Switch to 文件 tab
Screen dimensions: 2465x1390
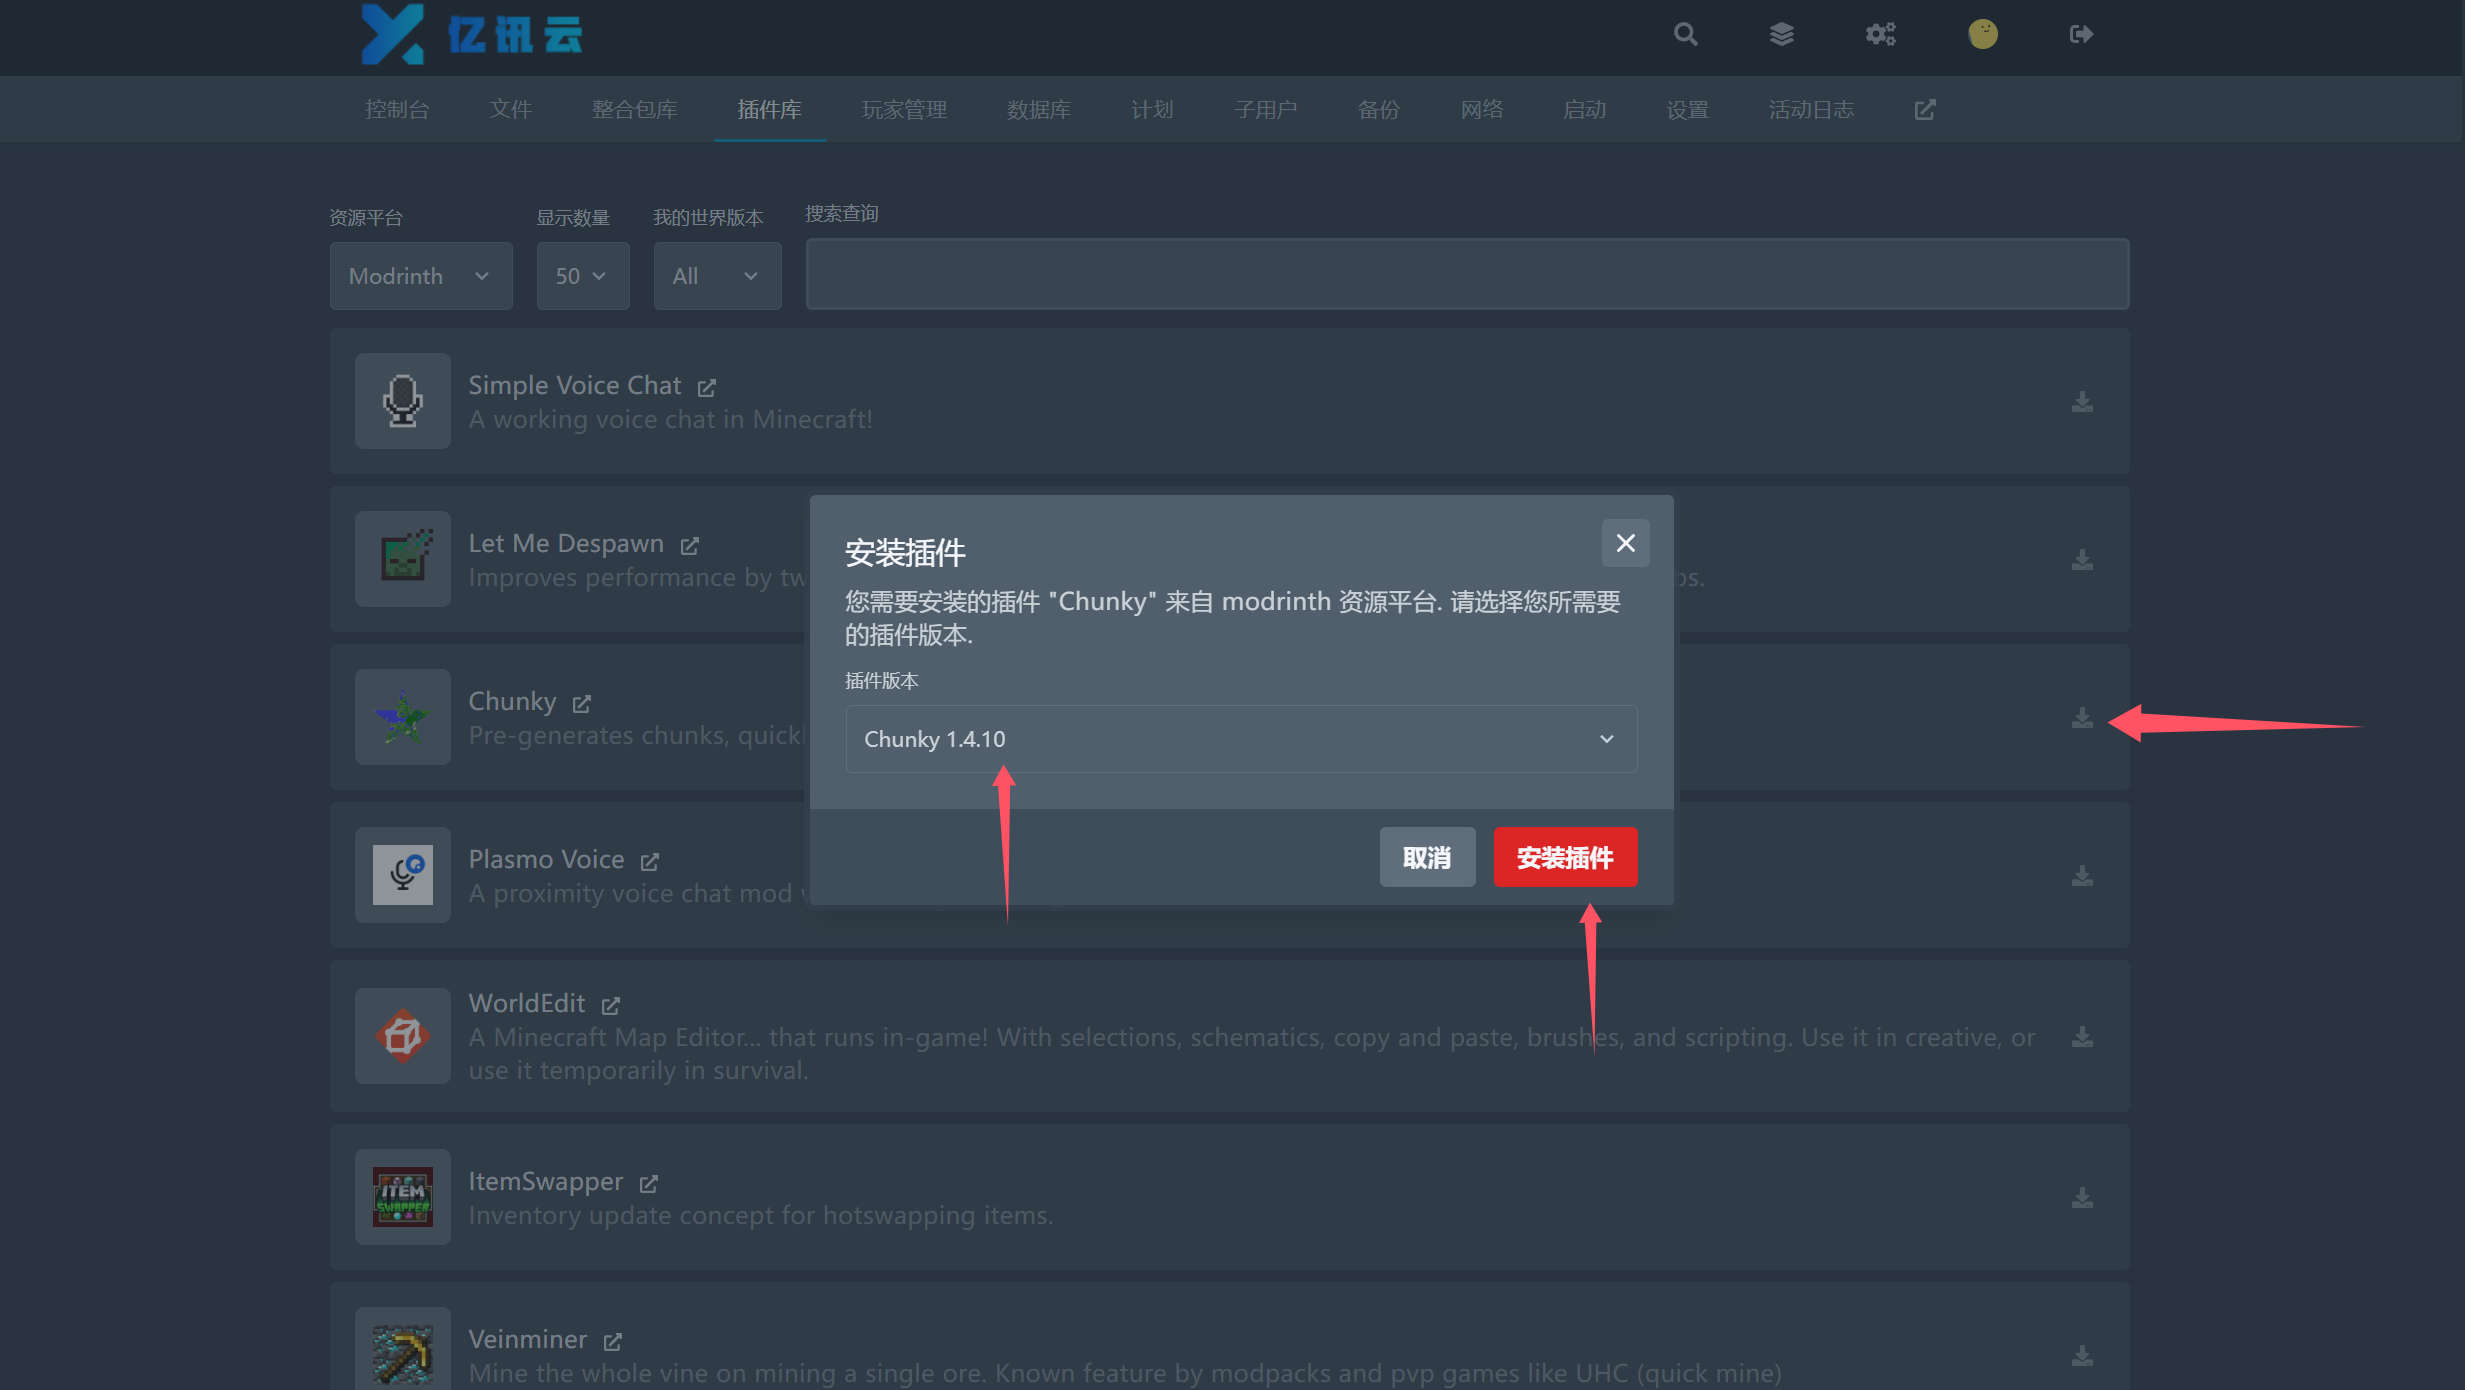(x=510, y=110)
